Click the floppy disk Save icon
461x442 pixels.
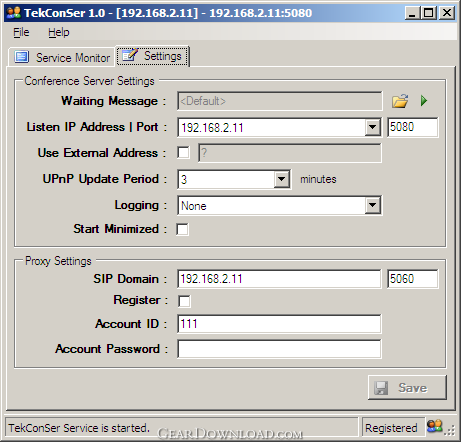pyautogui.click(x=381, y=388)
